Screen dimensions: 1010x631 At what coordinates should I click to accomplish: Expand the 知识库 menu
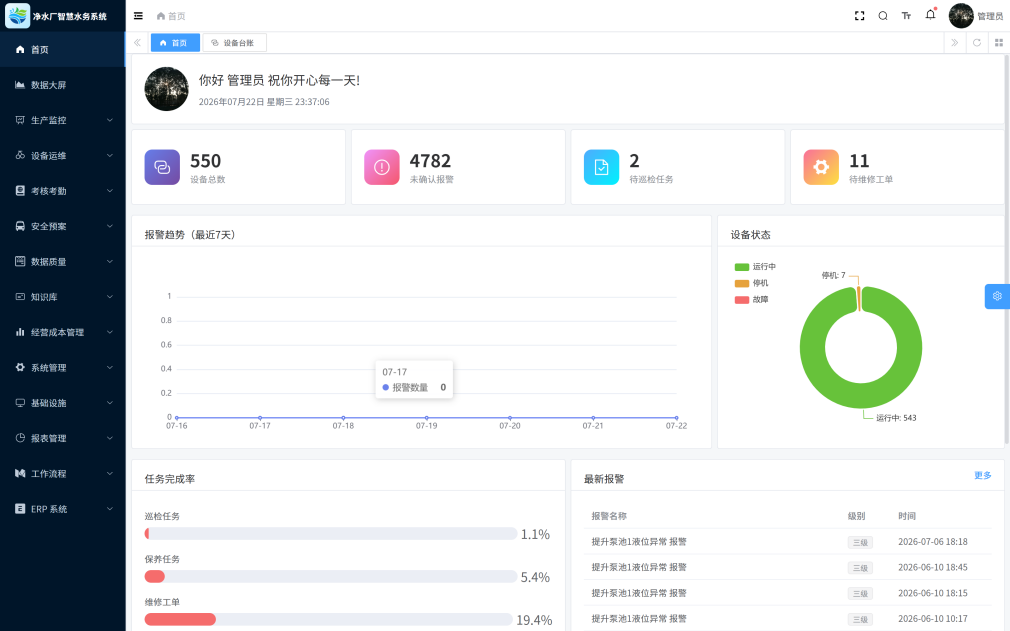coord(62,297)
